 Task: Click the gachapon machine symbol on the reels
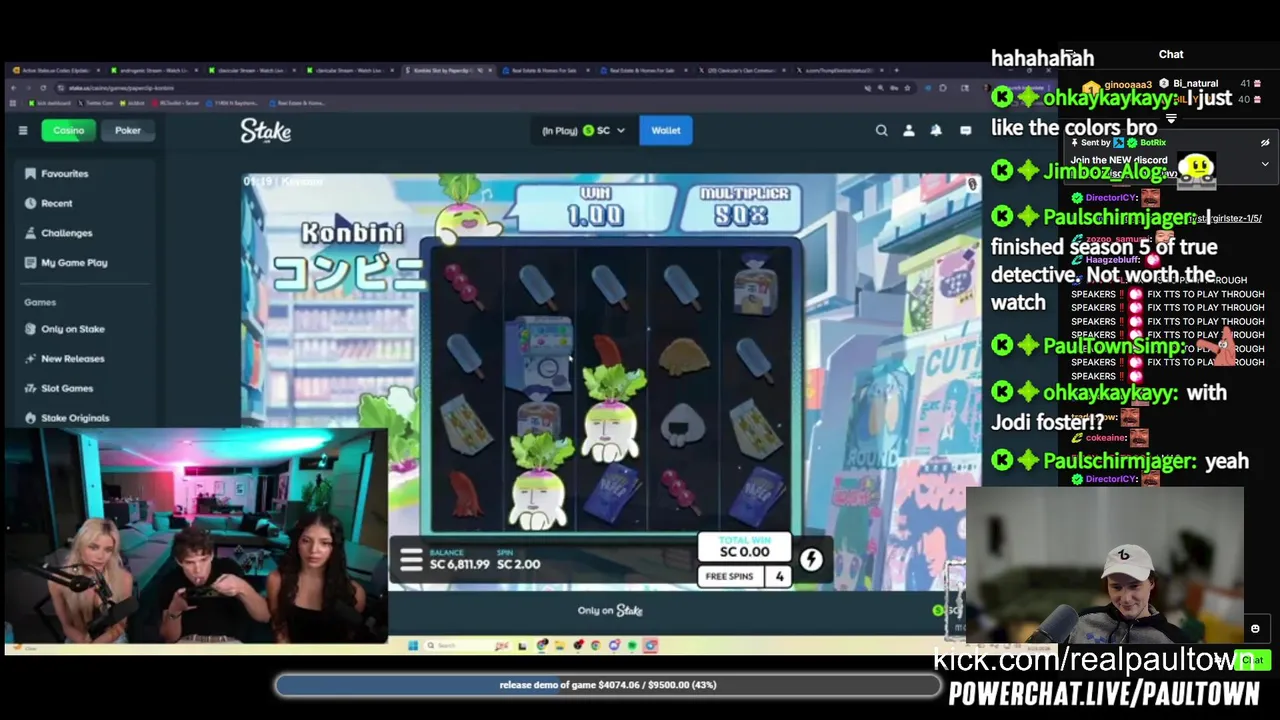540,353
